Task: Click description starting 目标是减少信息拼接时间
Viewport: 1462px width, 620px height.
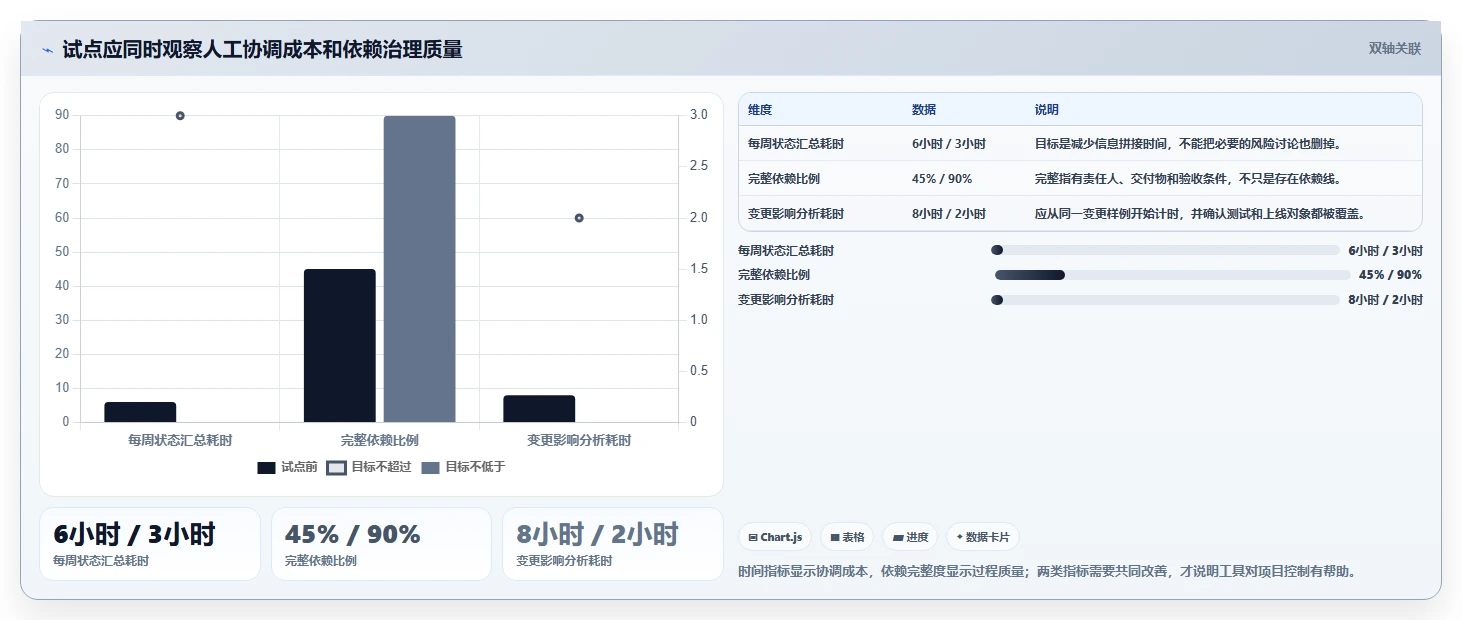Action: (1188, 144)
